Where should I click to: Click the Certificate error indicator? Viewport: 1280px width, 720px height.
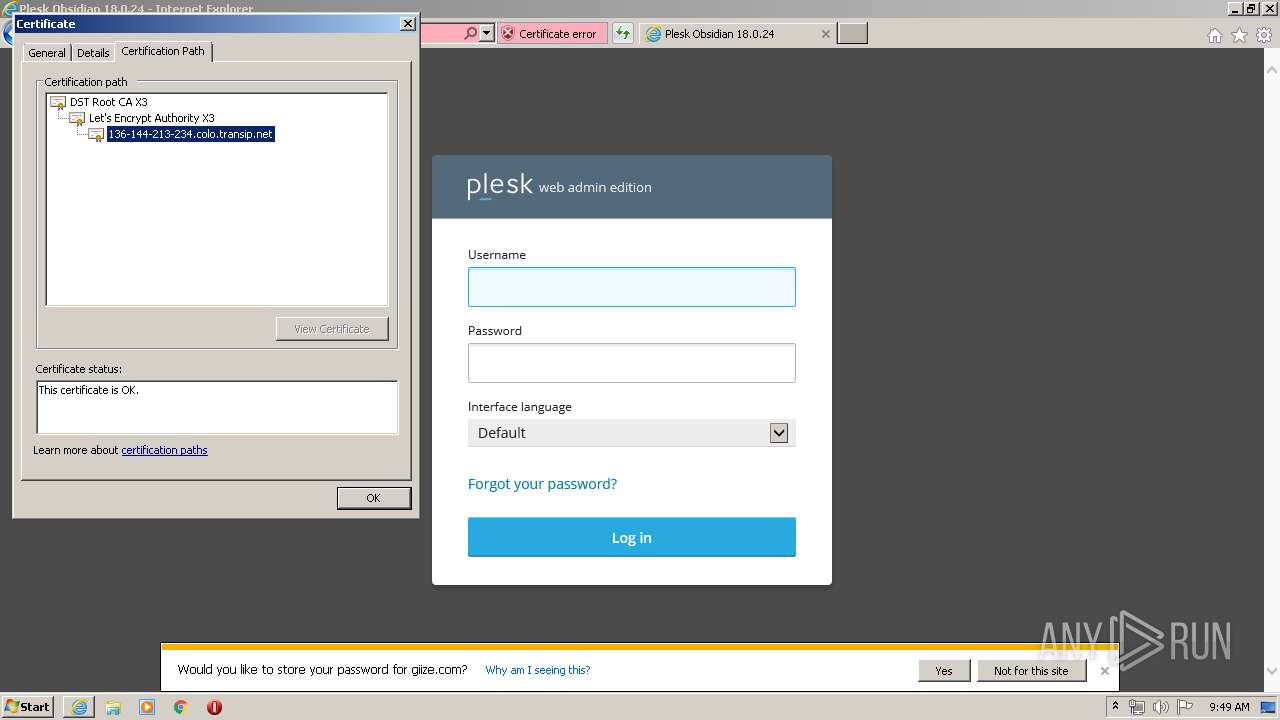click(553, 33)
